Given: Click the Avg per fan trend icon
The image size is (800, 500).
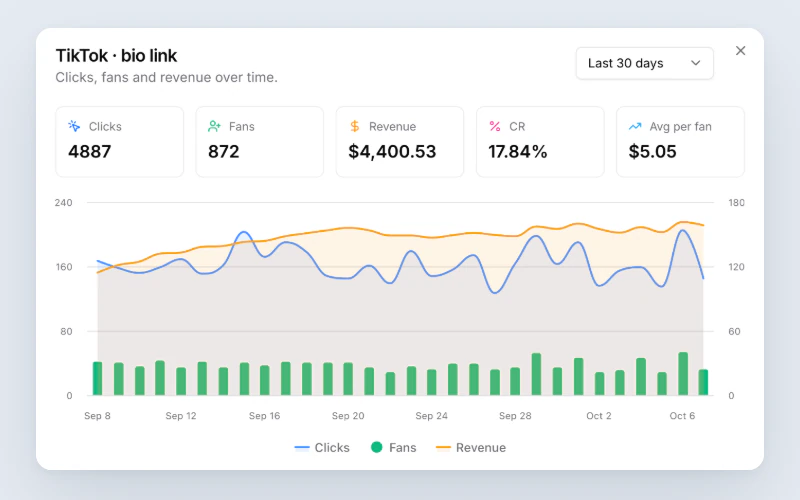Looking at the screenshot, I should pyautogui.click(x=635, y=126).
